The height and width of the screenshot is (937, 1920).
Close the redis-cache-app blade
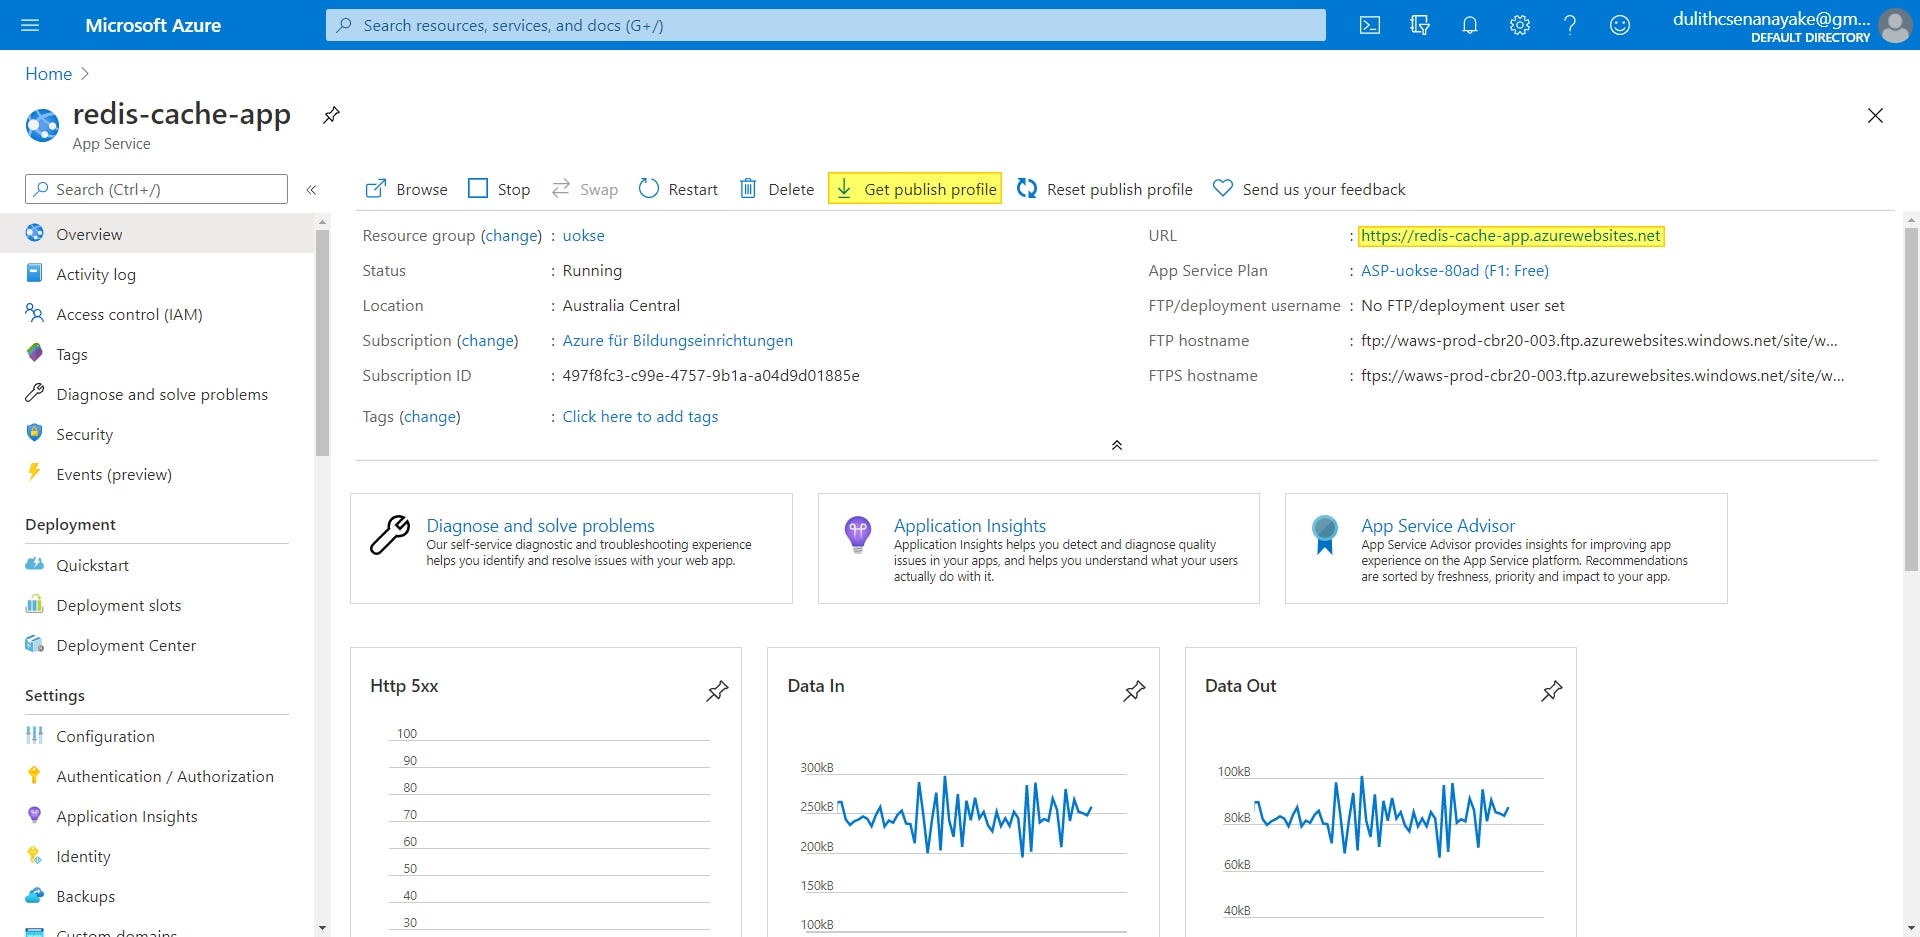1875,116
